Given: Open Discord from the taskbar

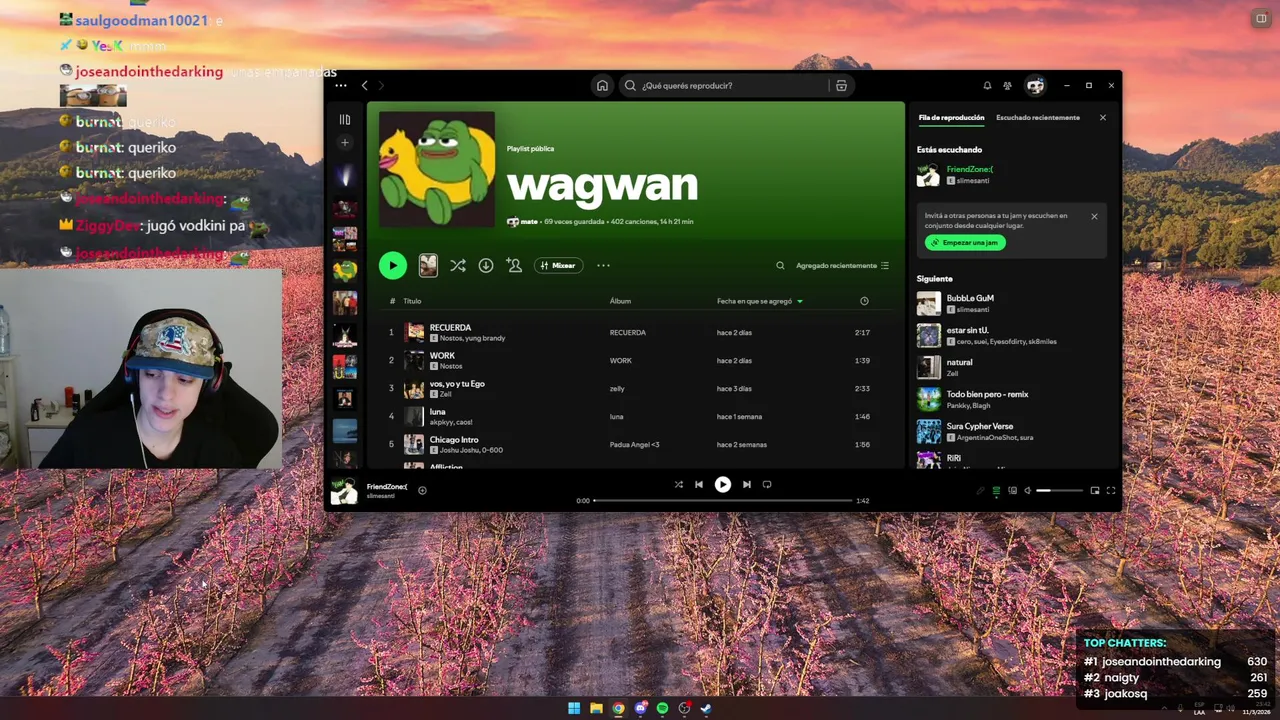Looking at the screenshot, I should click(641, 709).
